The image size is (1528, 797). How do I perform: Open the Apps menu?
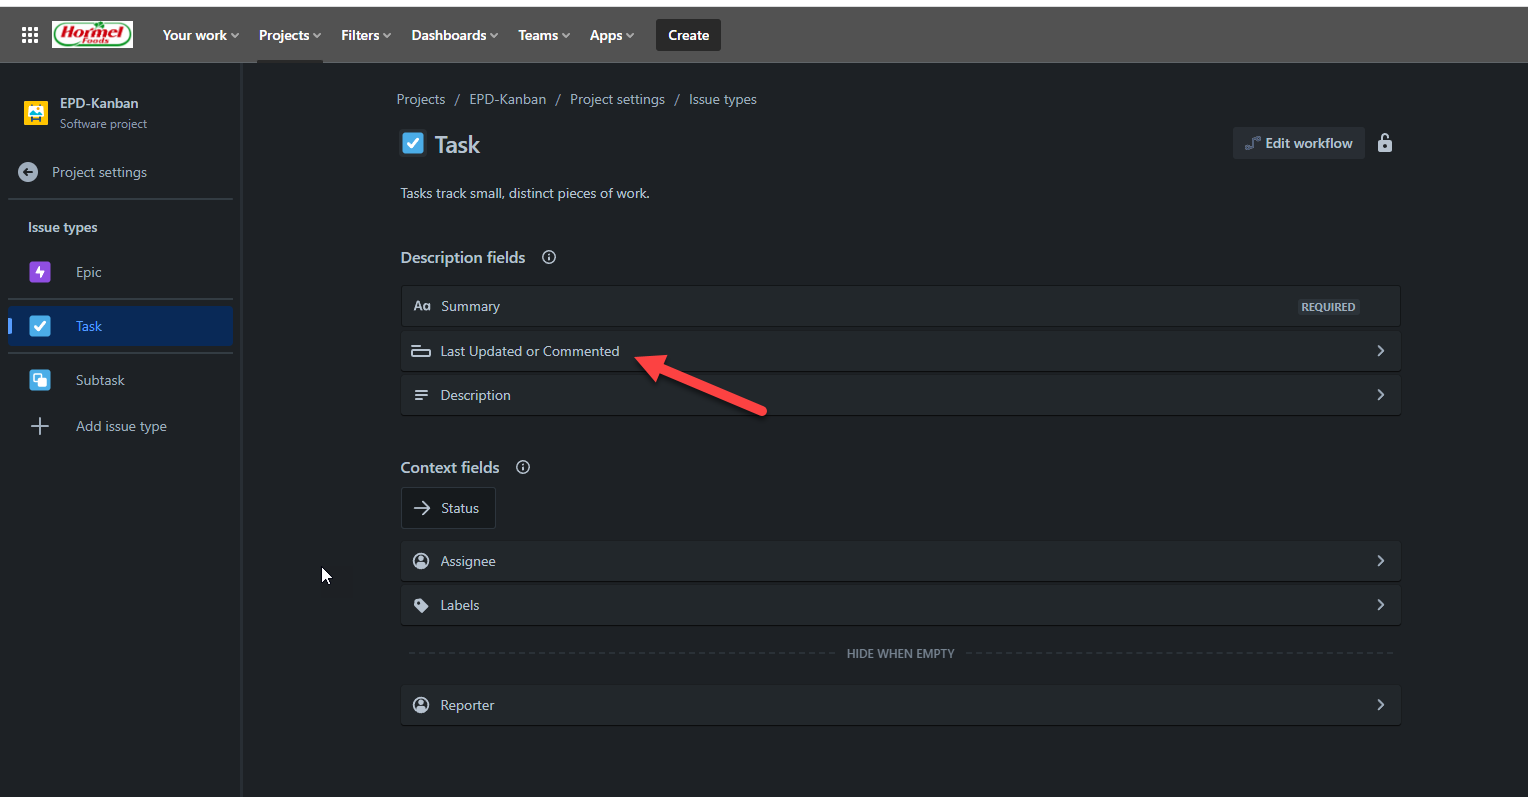[x=612, y=35]
